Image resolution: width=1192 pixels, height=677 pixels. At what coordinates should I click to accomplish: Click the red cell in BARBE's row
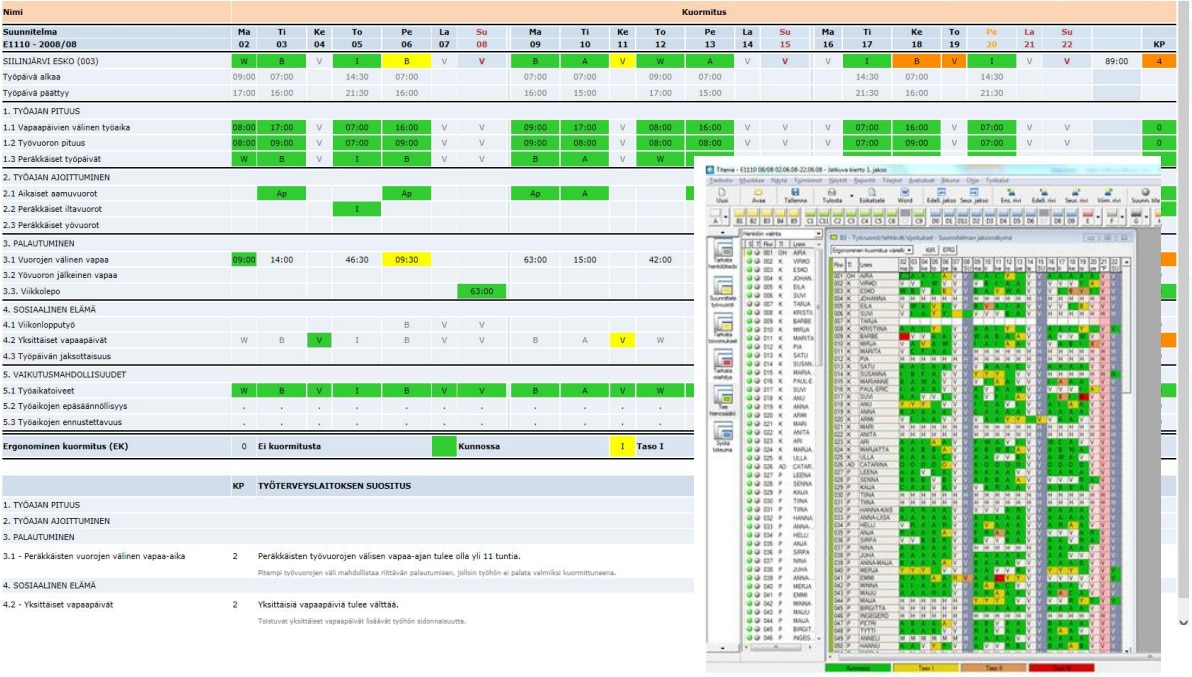tap(904, 337)
